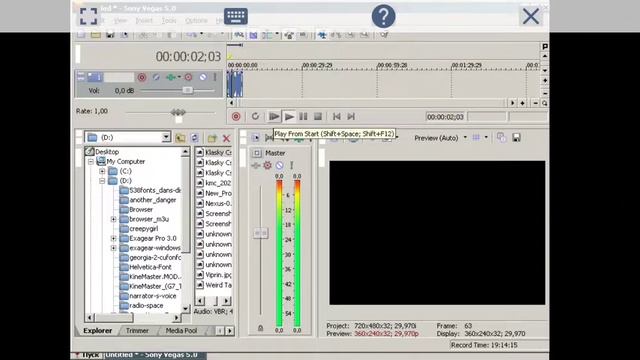Arm the audio track for record
This screenshot has width=640, height=360.
142,77
